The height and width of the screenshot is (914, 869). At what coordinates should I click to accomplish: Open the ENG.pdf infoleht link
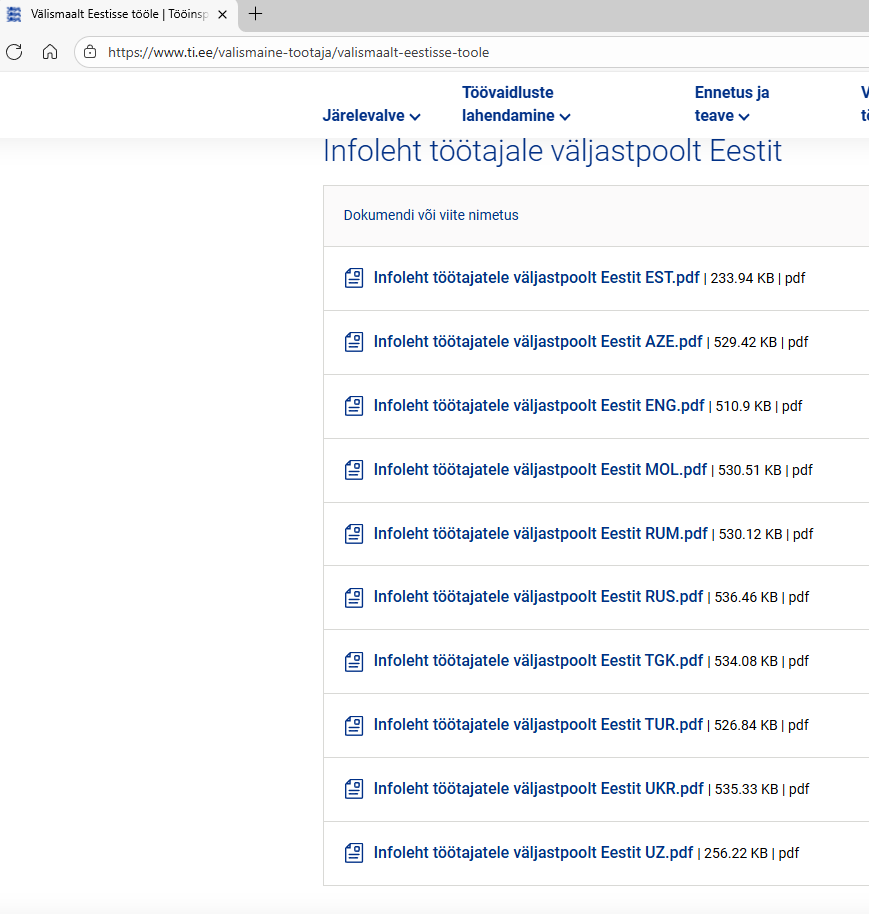pyautogui.click(x=539, y=406)
